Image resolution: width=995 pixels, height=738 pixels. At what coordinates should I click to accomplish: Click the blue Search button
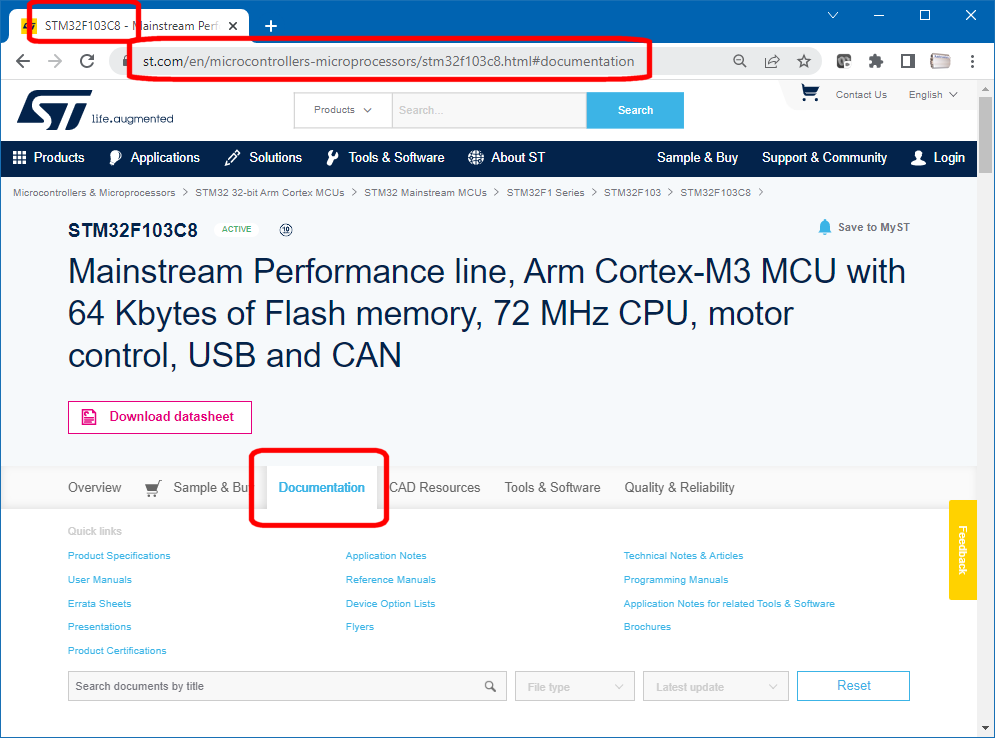635,110
